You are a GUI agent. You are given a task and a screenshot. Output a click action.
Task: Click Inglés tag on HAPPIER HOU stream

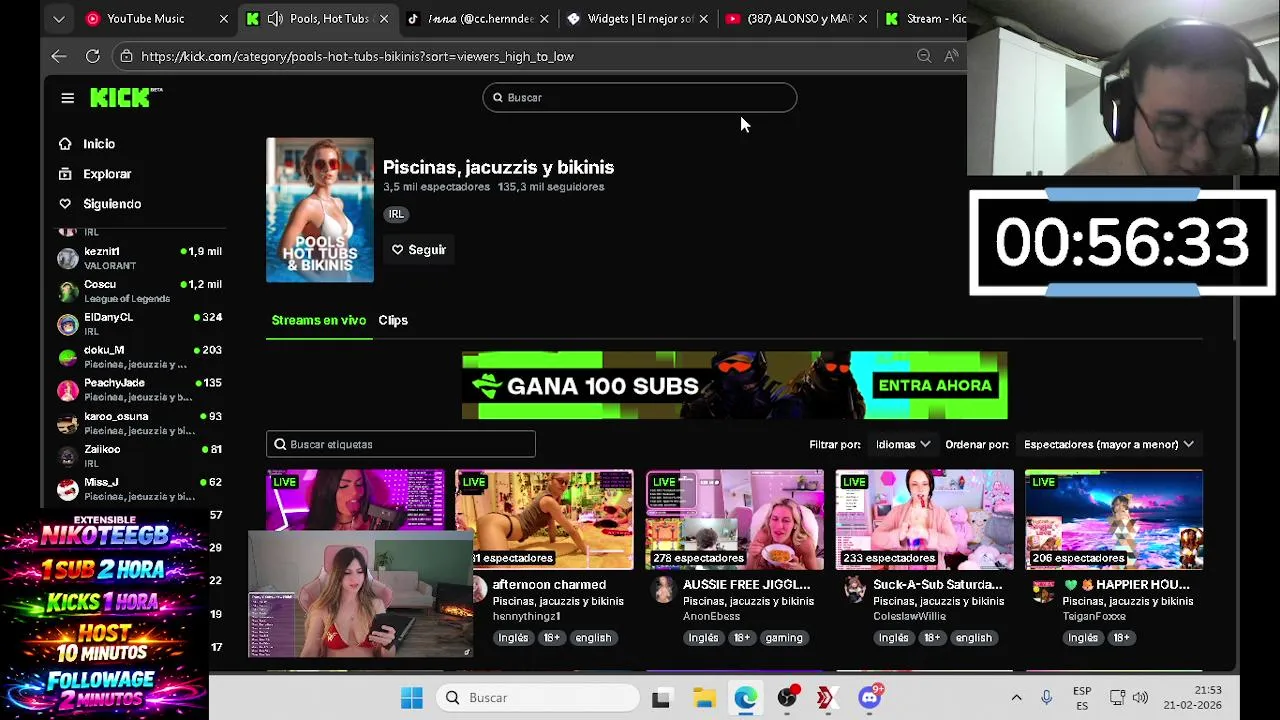coord(1083,638)
